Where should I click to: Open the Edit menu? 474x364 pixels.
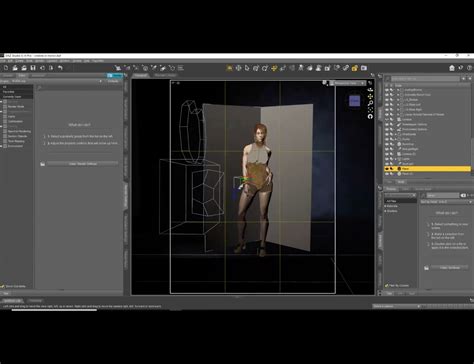(10, 61)
